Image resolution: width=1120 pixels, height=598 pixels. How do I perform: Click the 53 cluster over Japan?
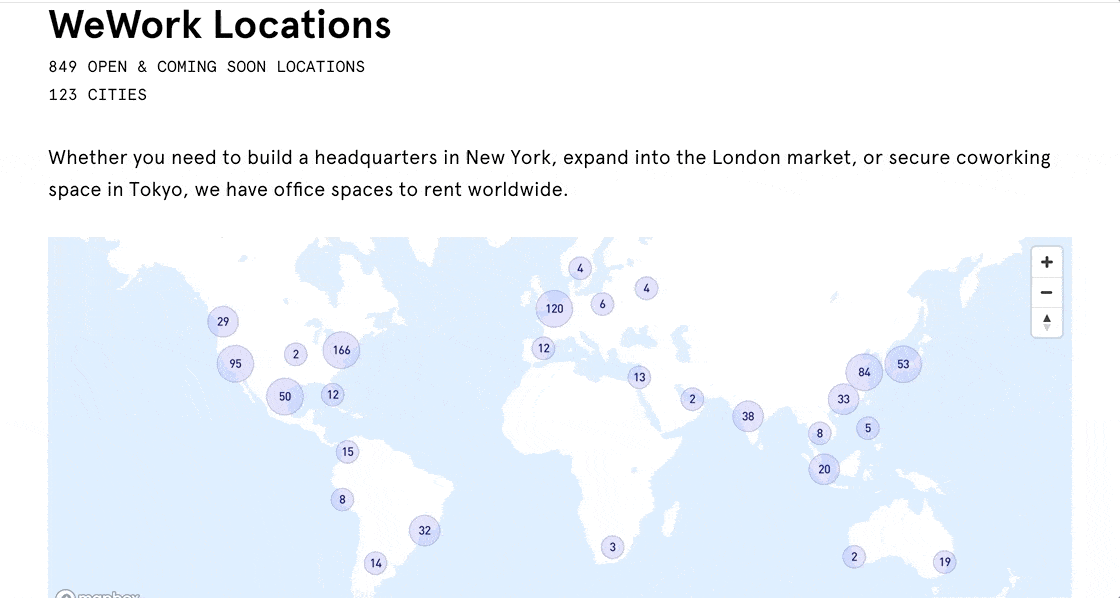coord(903,364)
